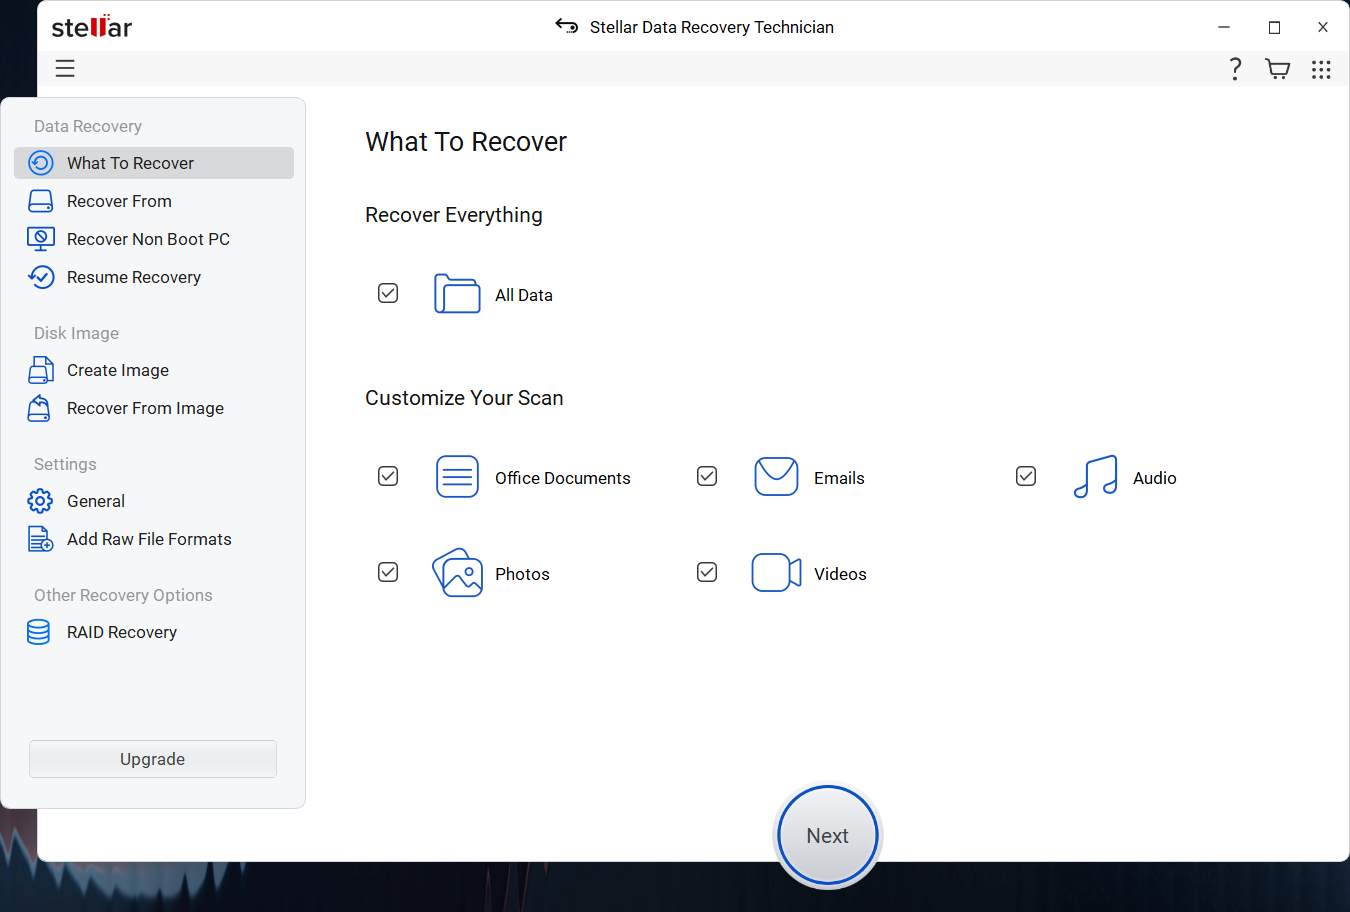Click the 'What To Recover' page heading
The width and height of the screenshot is (1350, 912).
pyautogui.click(x=466, y=142)
